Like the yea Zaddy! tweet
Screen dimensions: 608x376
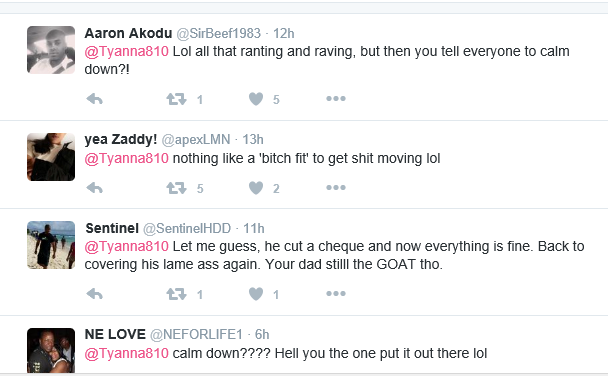(256, 188)
